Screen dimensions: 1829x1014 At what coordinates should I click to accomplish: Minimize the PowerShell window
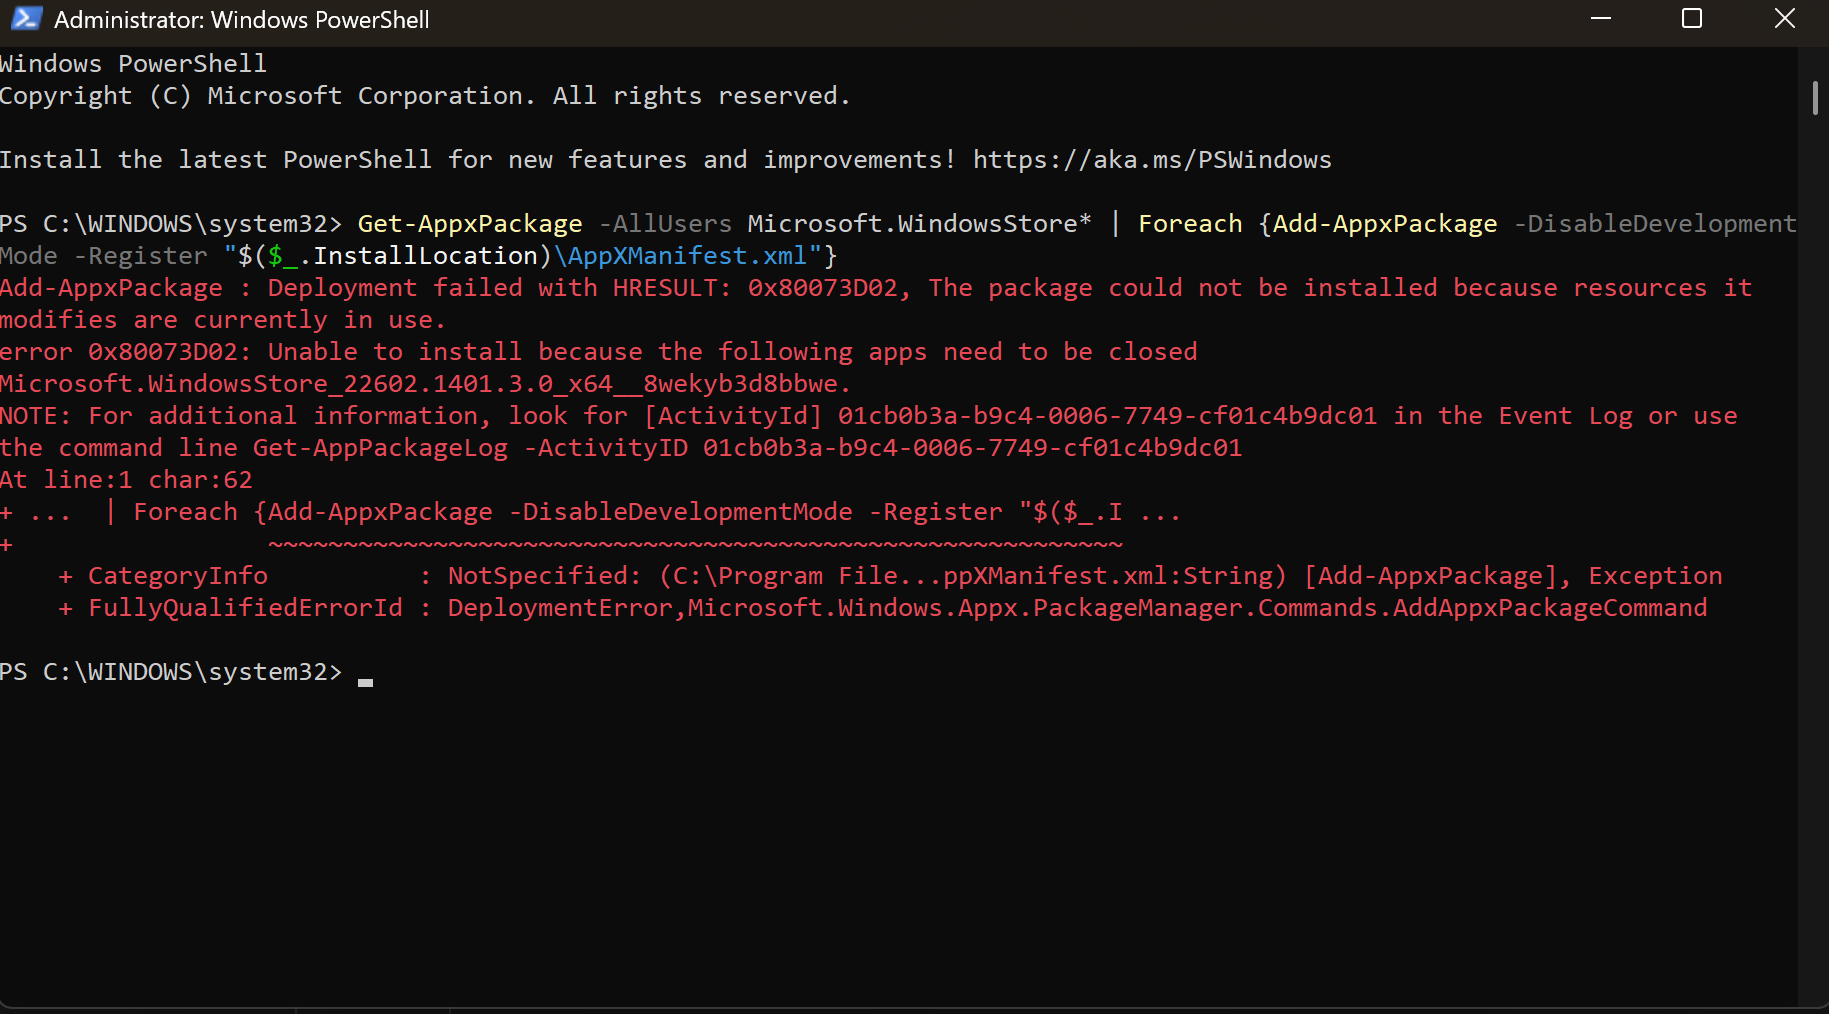pos(1601,19)
